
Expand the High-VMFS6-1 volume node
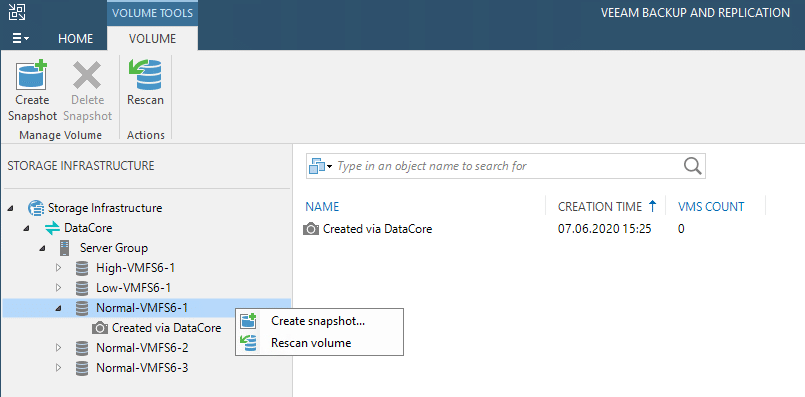[x=58, y=268]
